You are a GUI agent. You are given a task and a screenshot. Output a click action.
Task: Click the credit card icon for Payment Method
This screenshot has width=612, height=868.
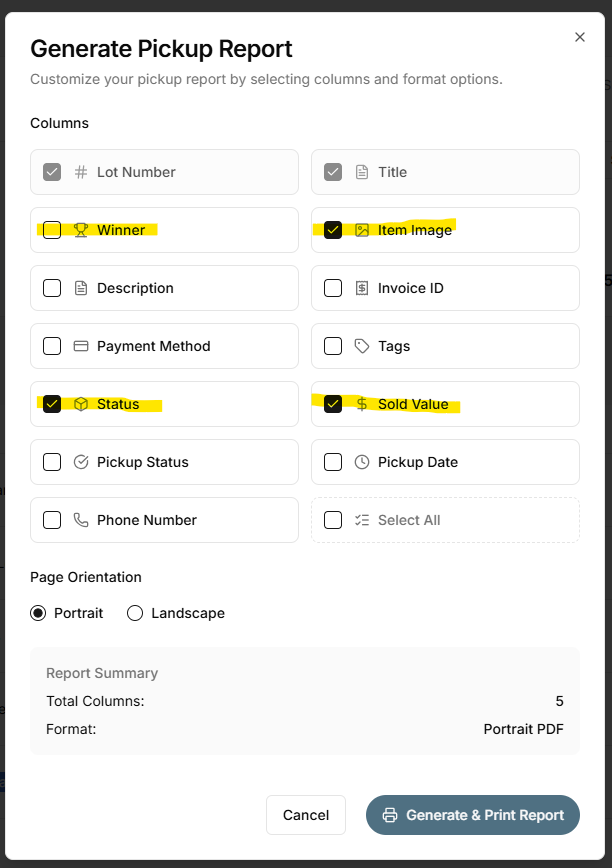click(81, 346)
